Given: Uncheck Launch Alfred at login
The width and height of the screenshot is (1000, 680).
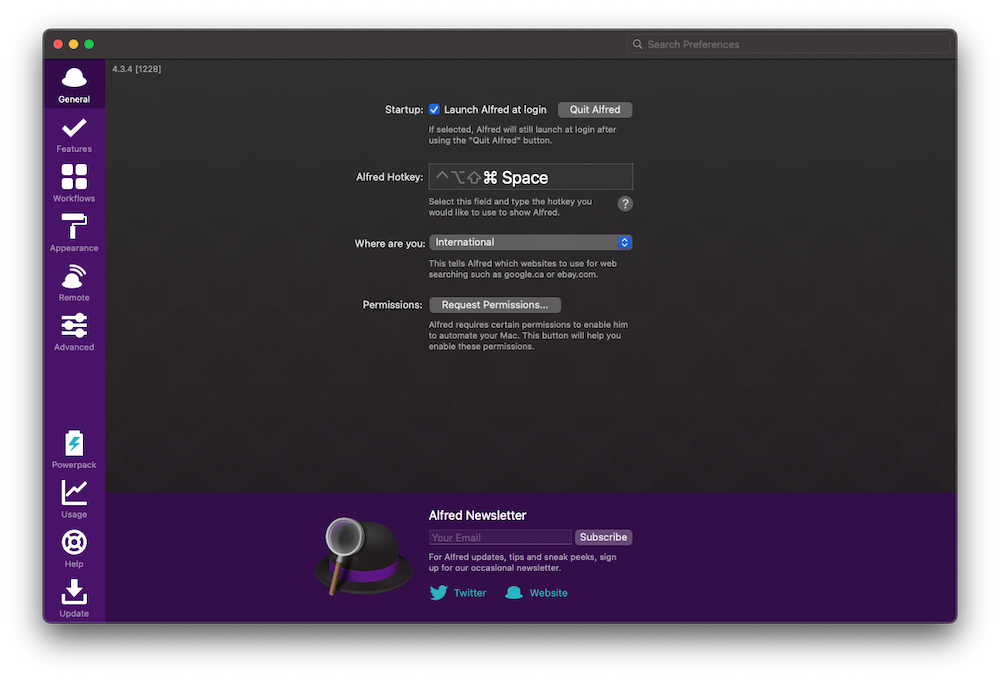Looking at the screenshot, I should 435,110.
